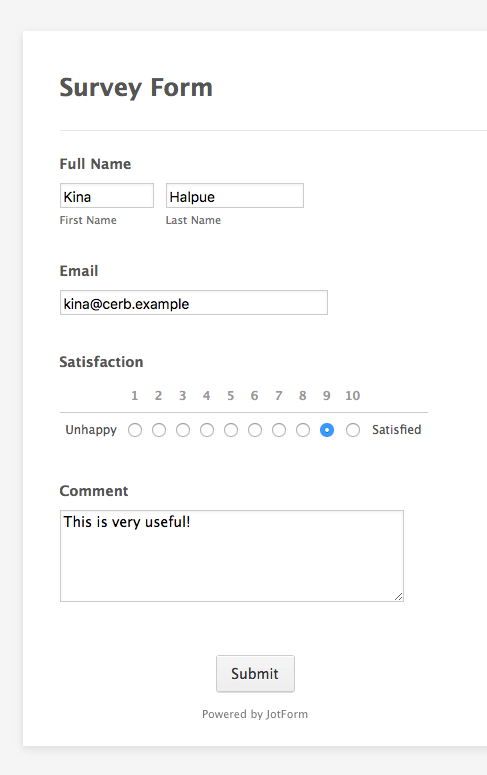The width and height of the screenshot is (487, 775).
Task: Select satisfaction rating 8 radio button
Action: 303,430
